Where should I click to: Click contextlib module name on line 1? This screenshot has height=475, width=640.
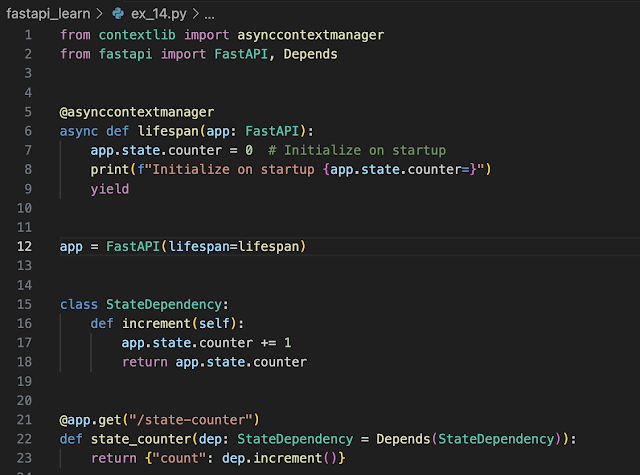point(137,36)
